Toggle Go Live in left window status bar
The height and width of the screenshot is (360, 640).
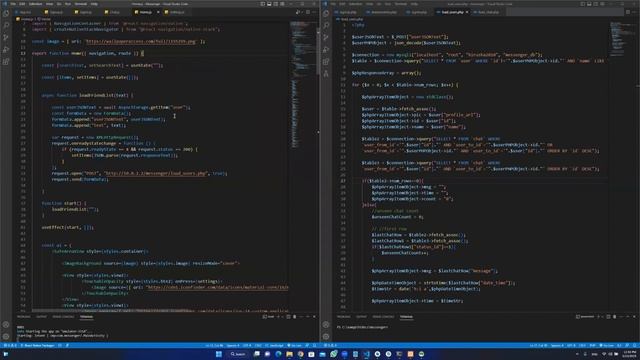coord(295,346)
